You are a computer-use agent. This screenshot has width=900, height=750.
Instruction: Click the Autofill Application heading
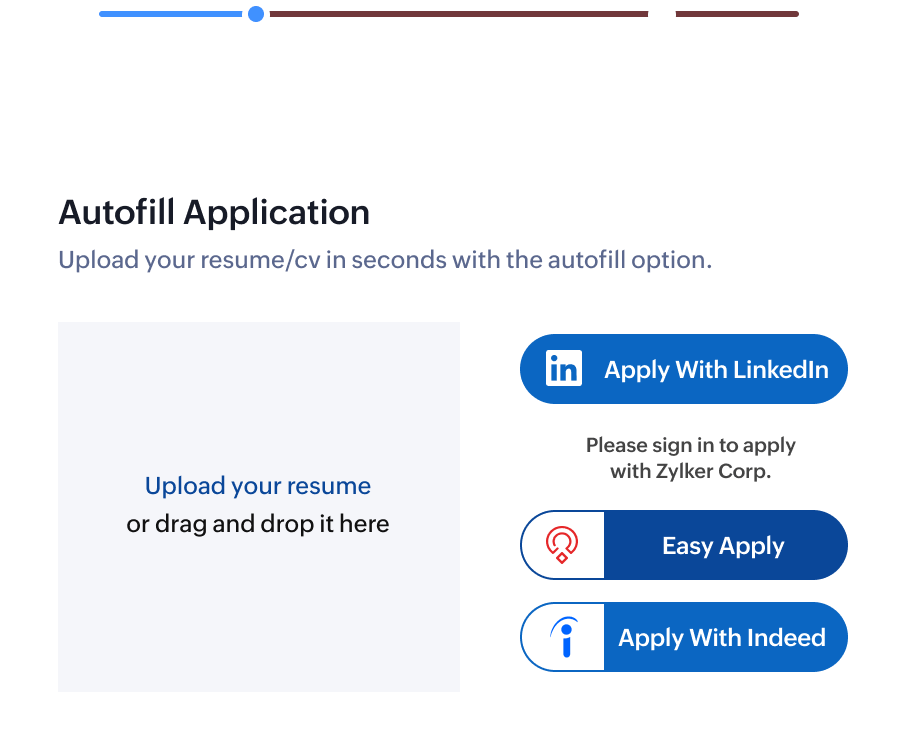click(x=214, y=212)
